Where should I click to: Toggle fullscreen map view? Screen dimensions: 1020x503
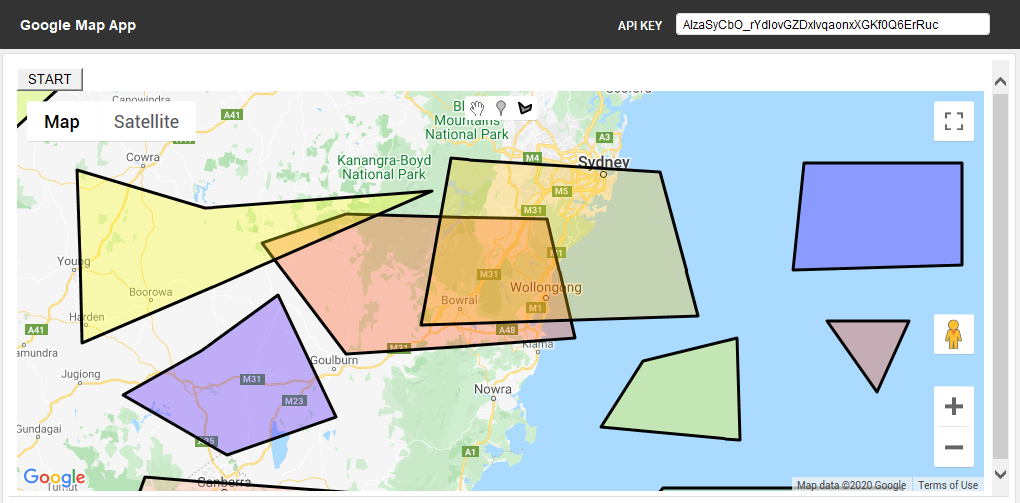[x=953, y=122]
